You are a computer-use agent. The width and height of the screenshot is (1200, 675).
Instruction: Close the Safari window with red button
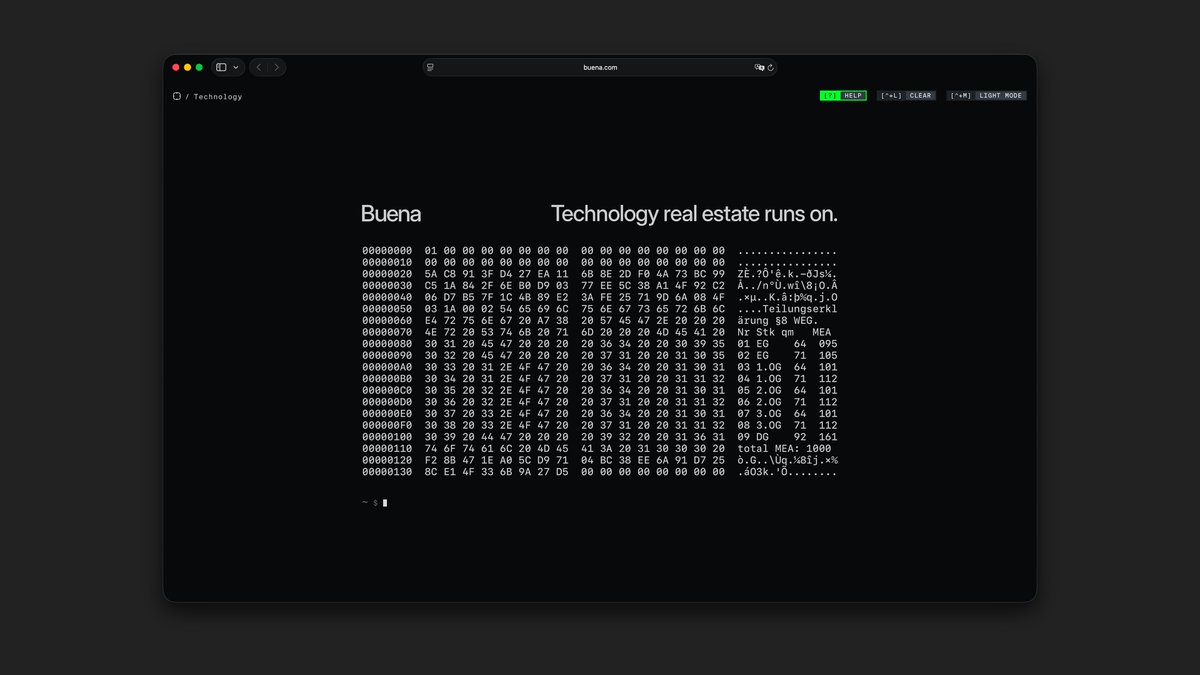(x=176, y=67)
